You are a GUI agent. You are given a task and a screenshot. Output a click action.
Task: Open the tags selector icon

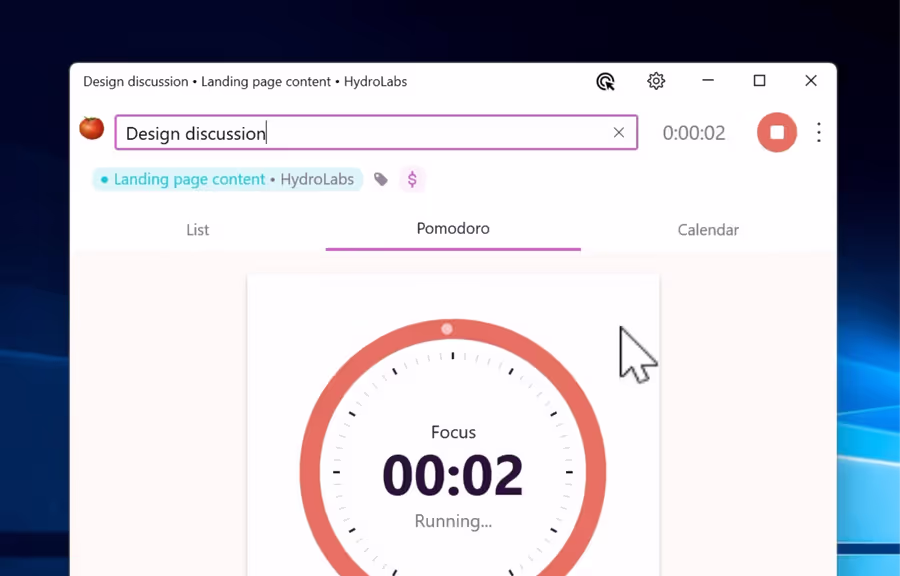tap(381, 180)
